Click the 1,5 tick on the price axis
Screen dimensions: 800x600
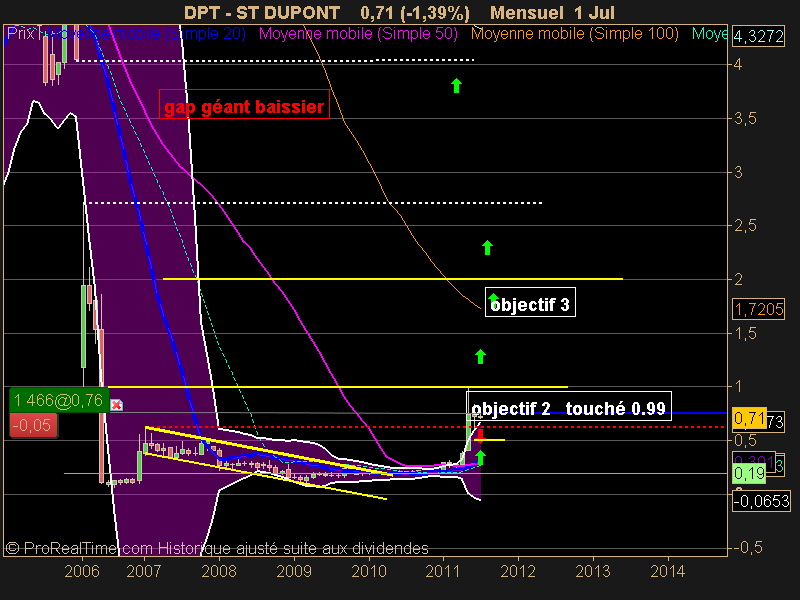(745, 334)
